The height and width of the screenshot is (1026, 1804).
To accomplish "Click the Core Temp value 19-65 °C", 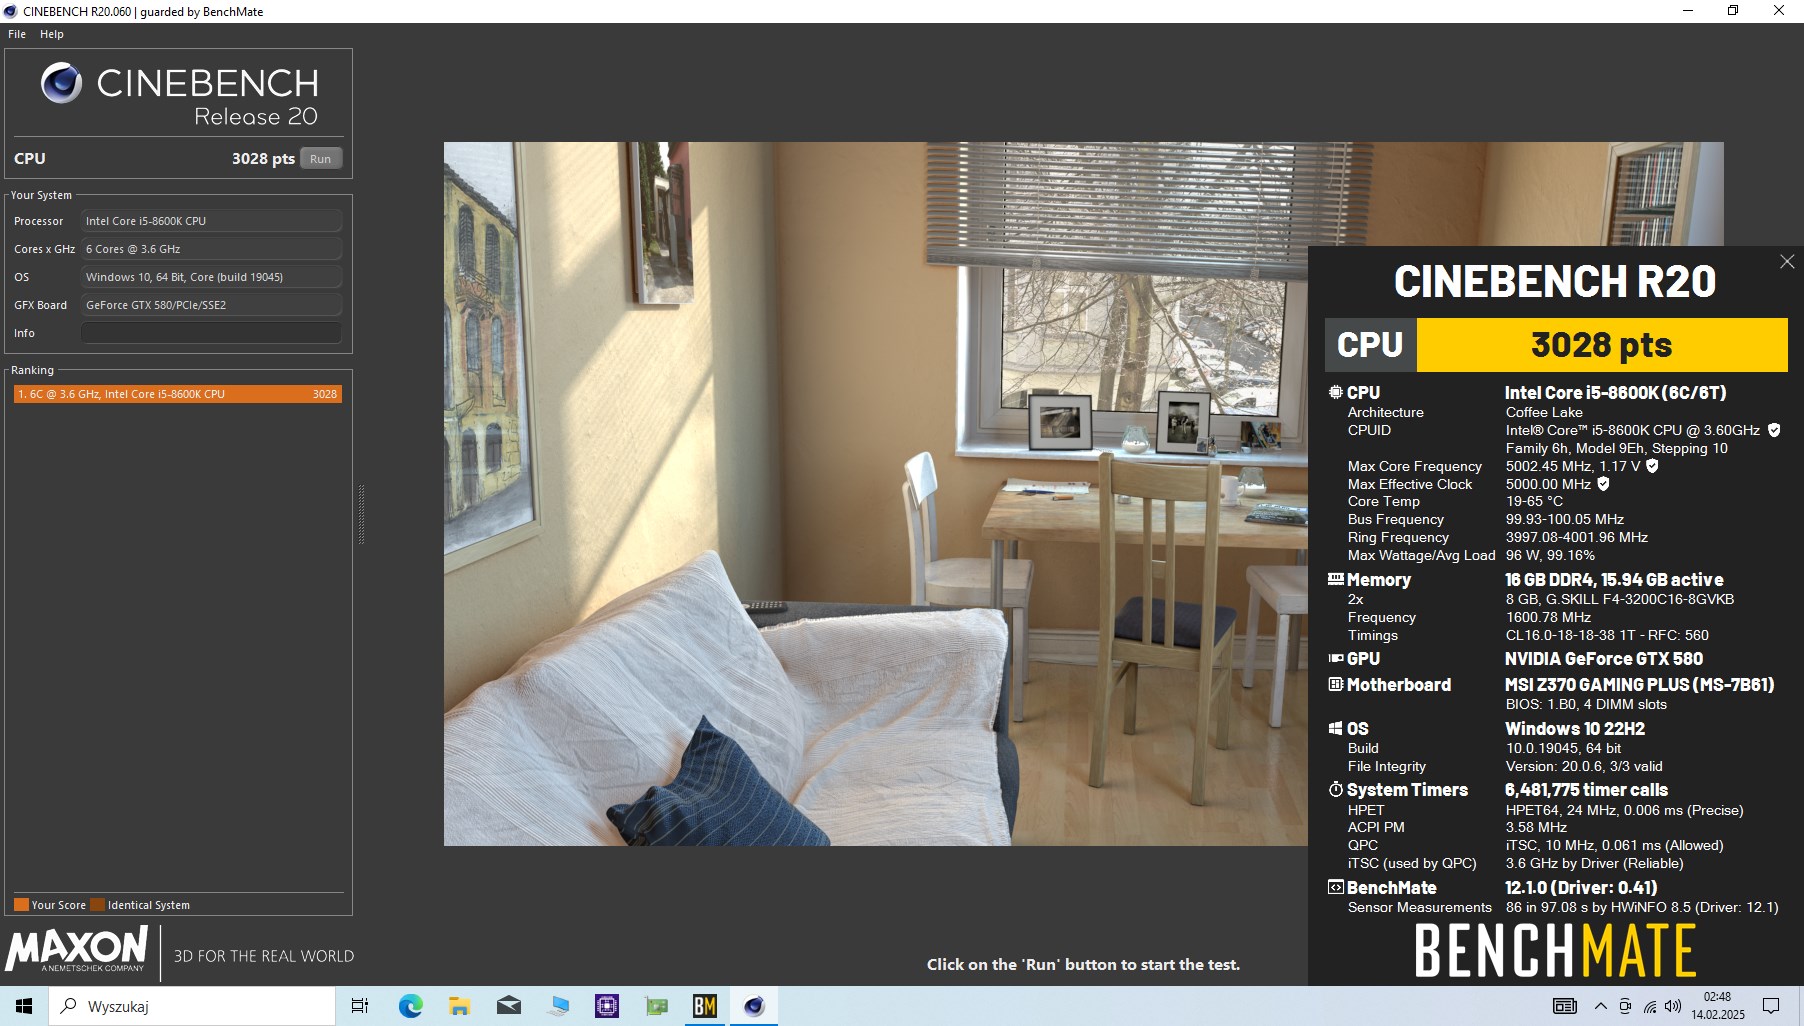I will click(1534, 501).
